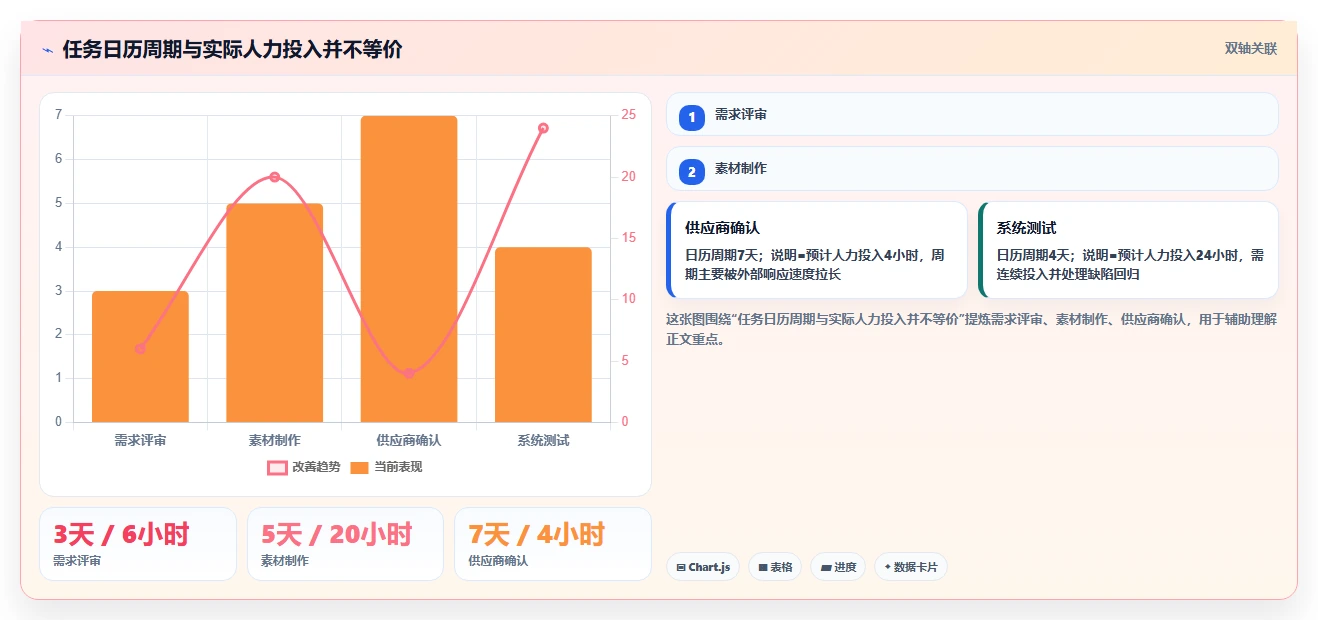The height and width of the screenshot is (620, 1318).
Task: Select the numbered badge 1 for 需求评审
Action: (691, 118)
